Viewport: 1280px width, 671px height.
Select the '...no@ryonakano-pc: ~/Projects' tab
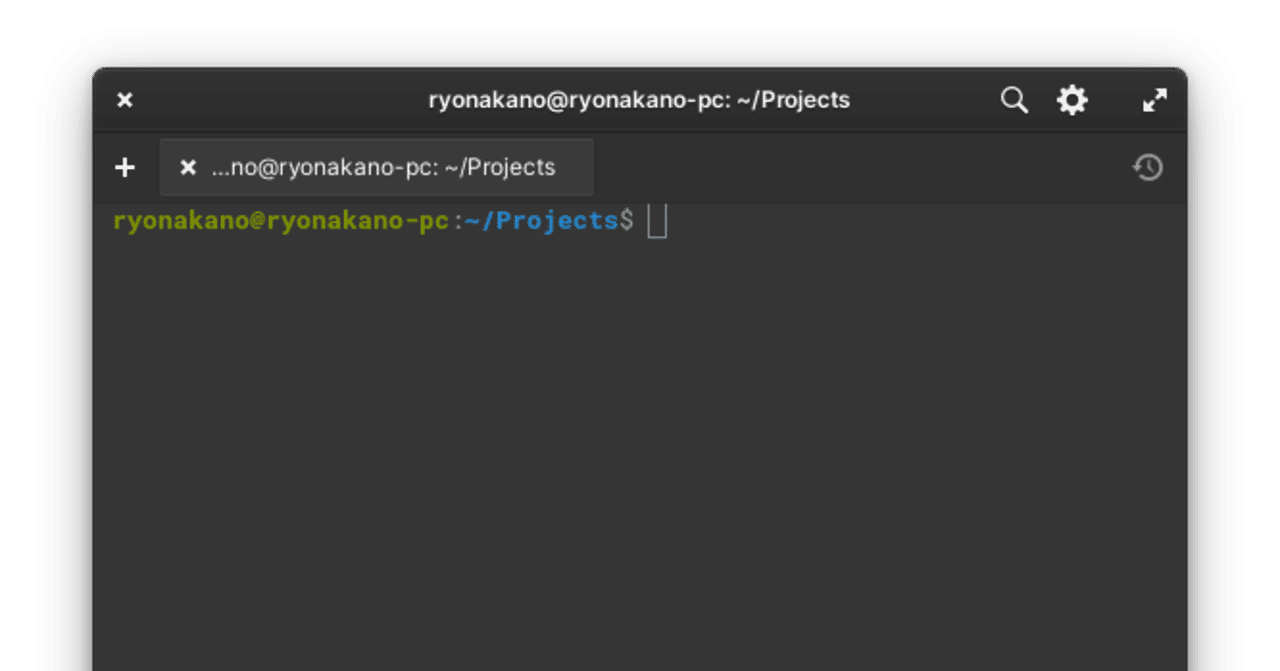383,167
